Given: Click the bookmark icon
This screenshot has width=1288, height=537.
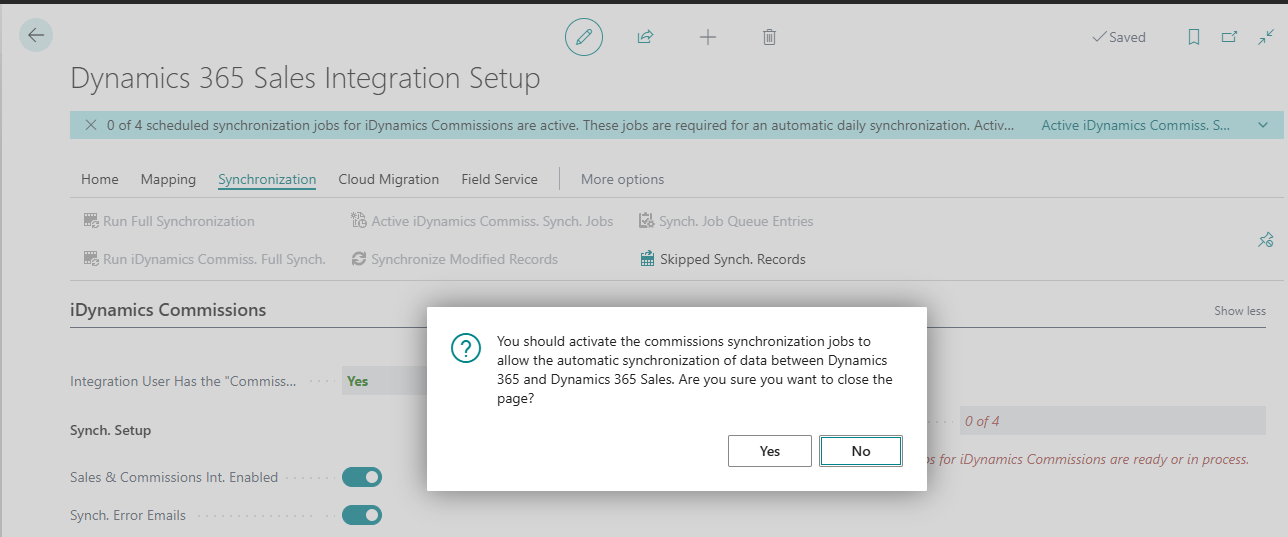Looking at the screenshot, I should tap(1193, 37).
